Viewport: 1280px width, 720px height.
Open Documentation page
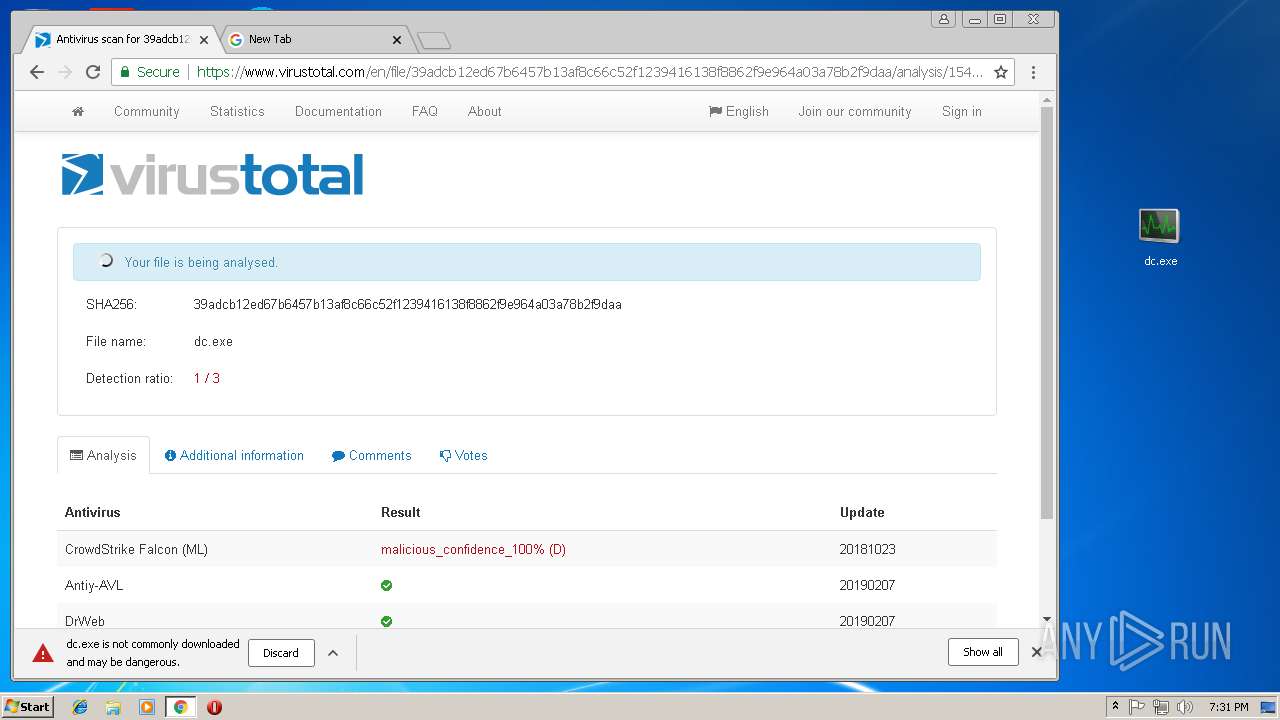pos(338,112)
